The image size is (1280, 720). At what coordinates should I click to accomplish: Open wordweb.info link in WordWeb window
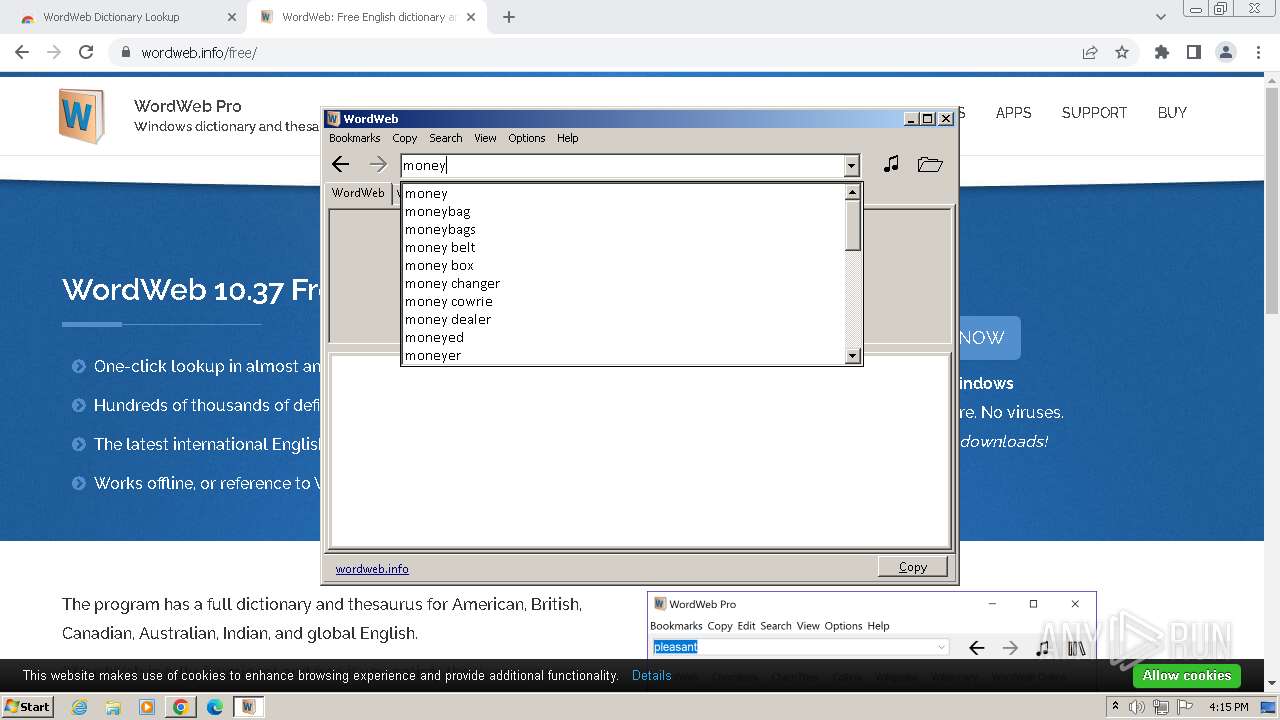(x=372, y=569)
